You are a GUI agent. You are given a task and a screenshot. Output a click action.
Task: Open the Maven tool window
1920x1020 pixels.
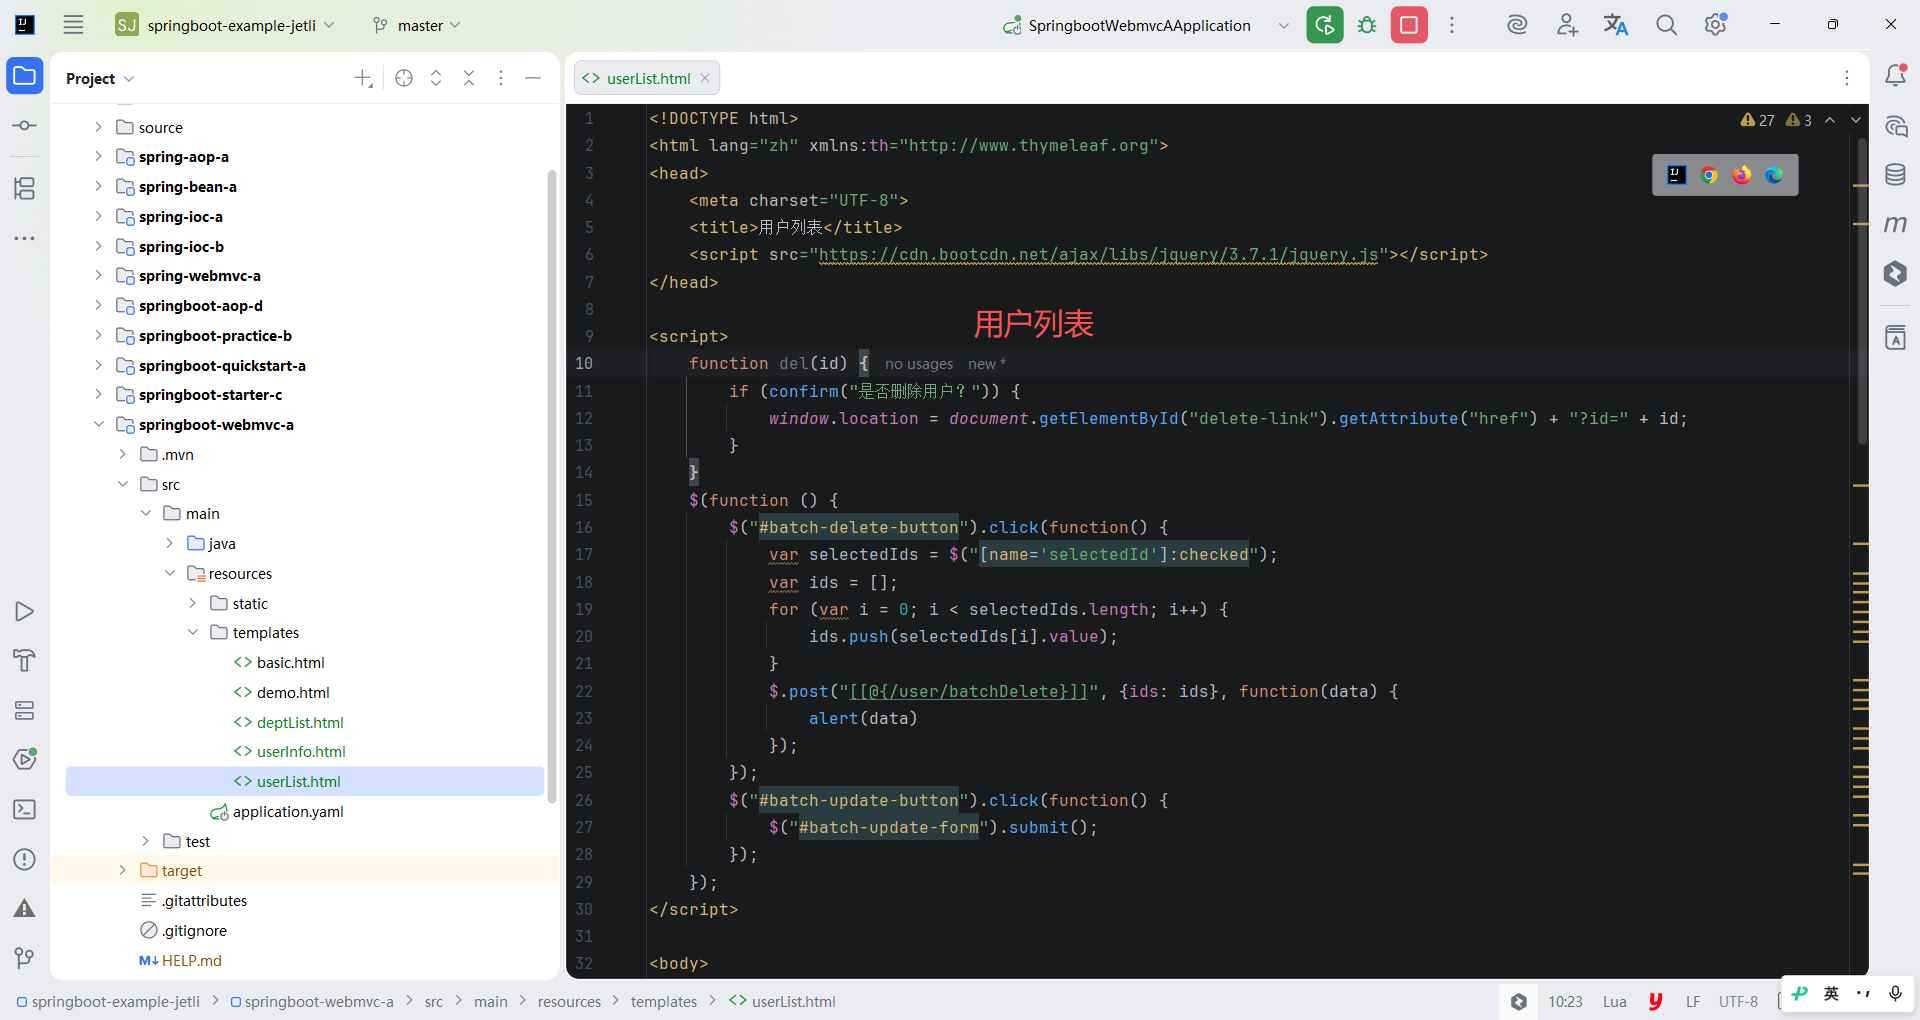[1895, 224]
